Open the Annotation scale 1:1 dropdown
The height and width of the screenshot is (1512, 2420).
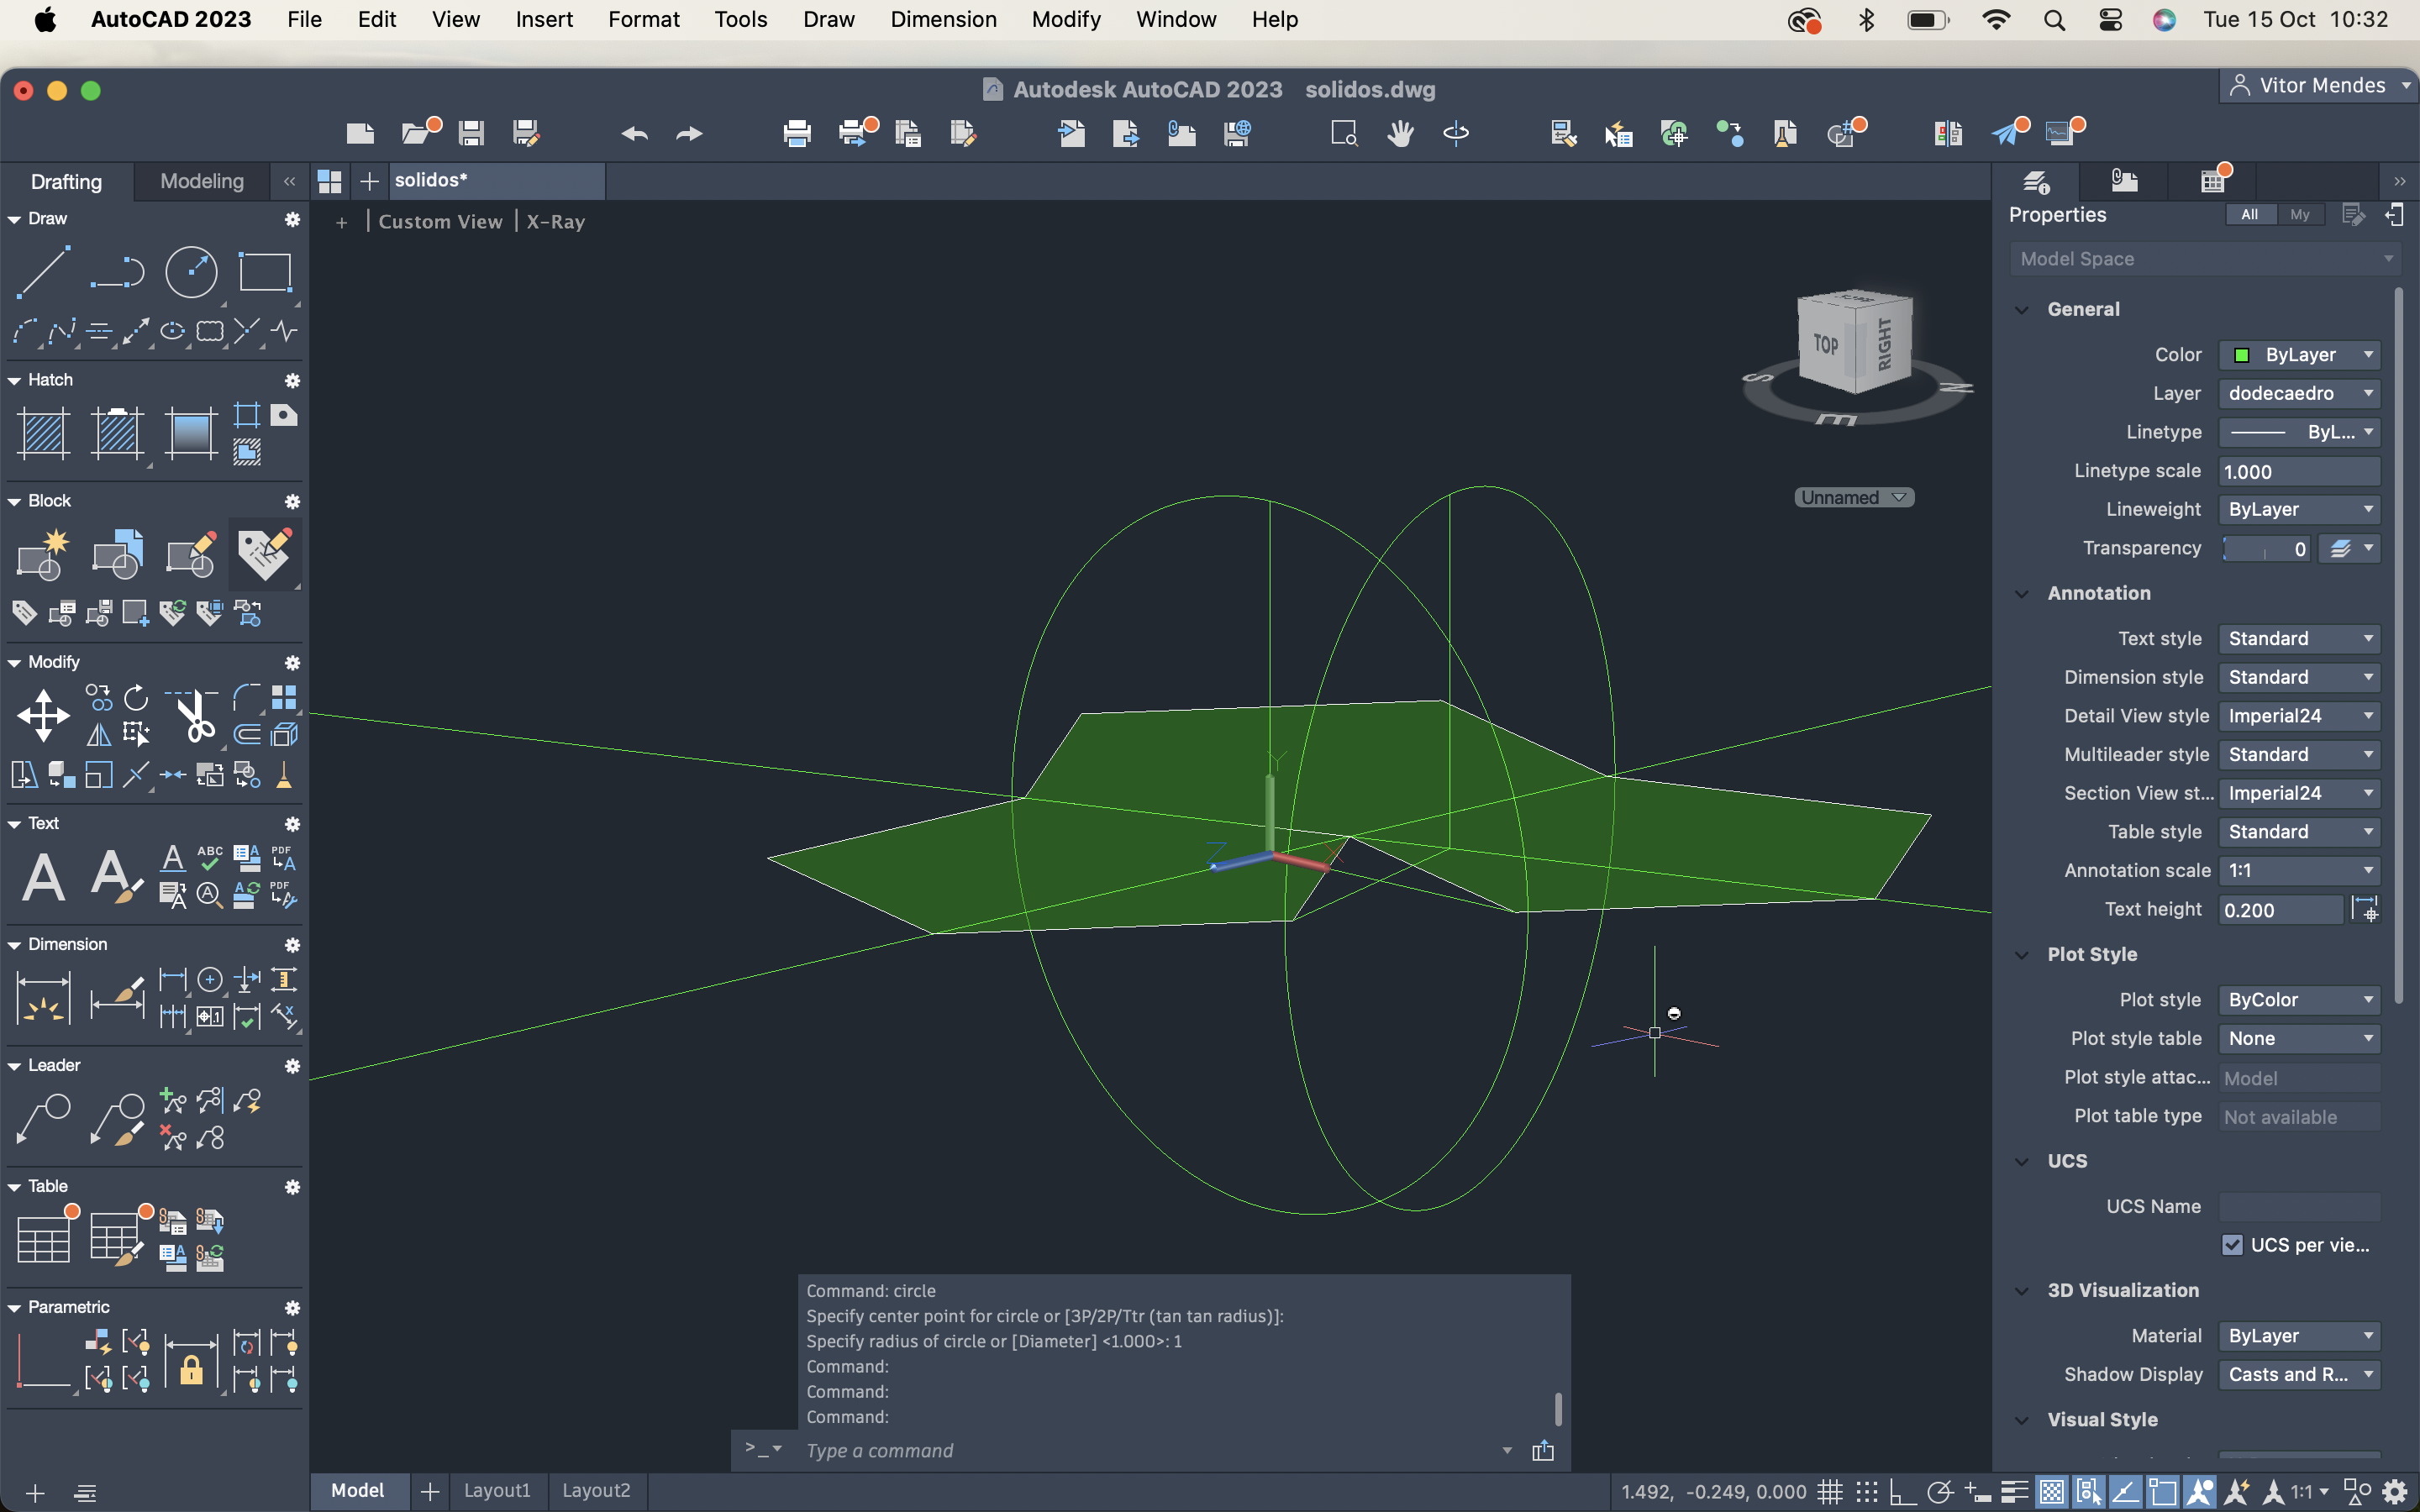[2299, 870]
